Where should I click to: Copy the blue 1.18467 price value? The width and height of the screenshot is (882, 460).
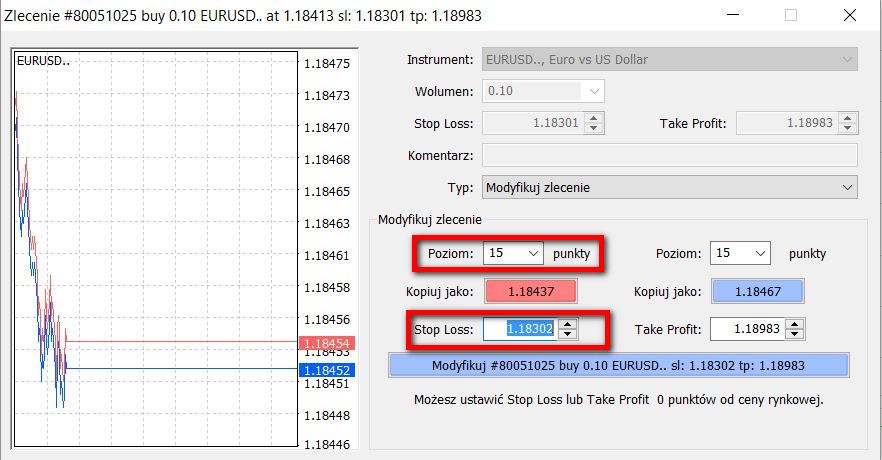point(758,291)
